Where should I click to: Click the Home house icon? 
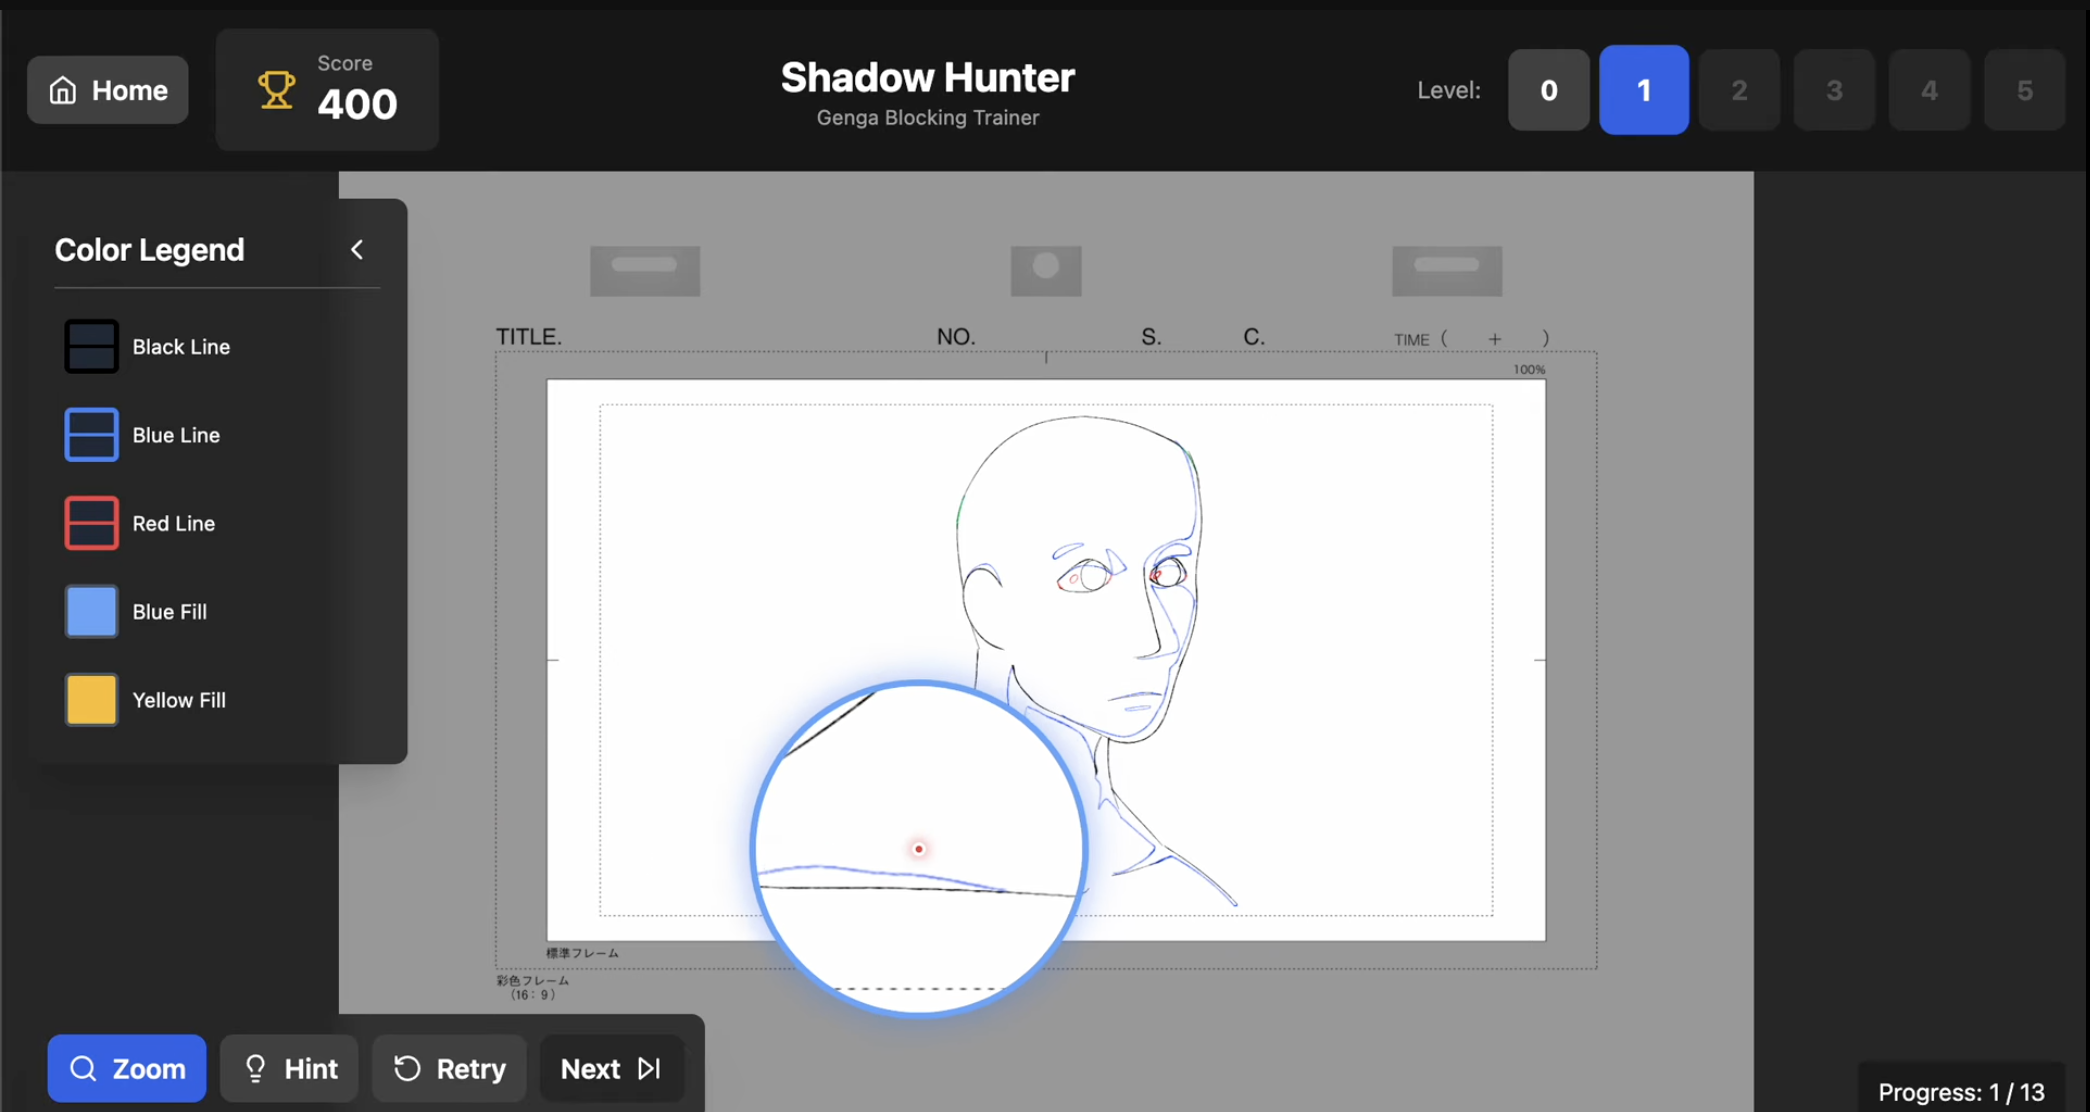(x=63, y=90)
